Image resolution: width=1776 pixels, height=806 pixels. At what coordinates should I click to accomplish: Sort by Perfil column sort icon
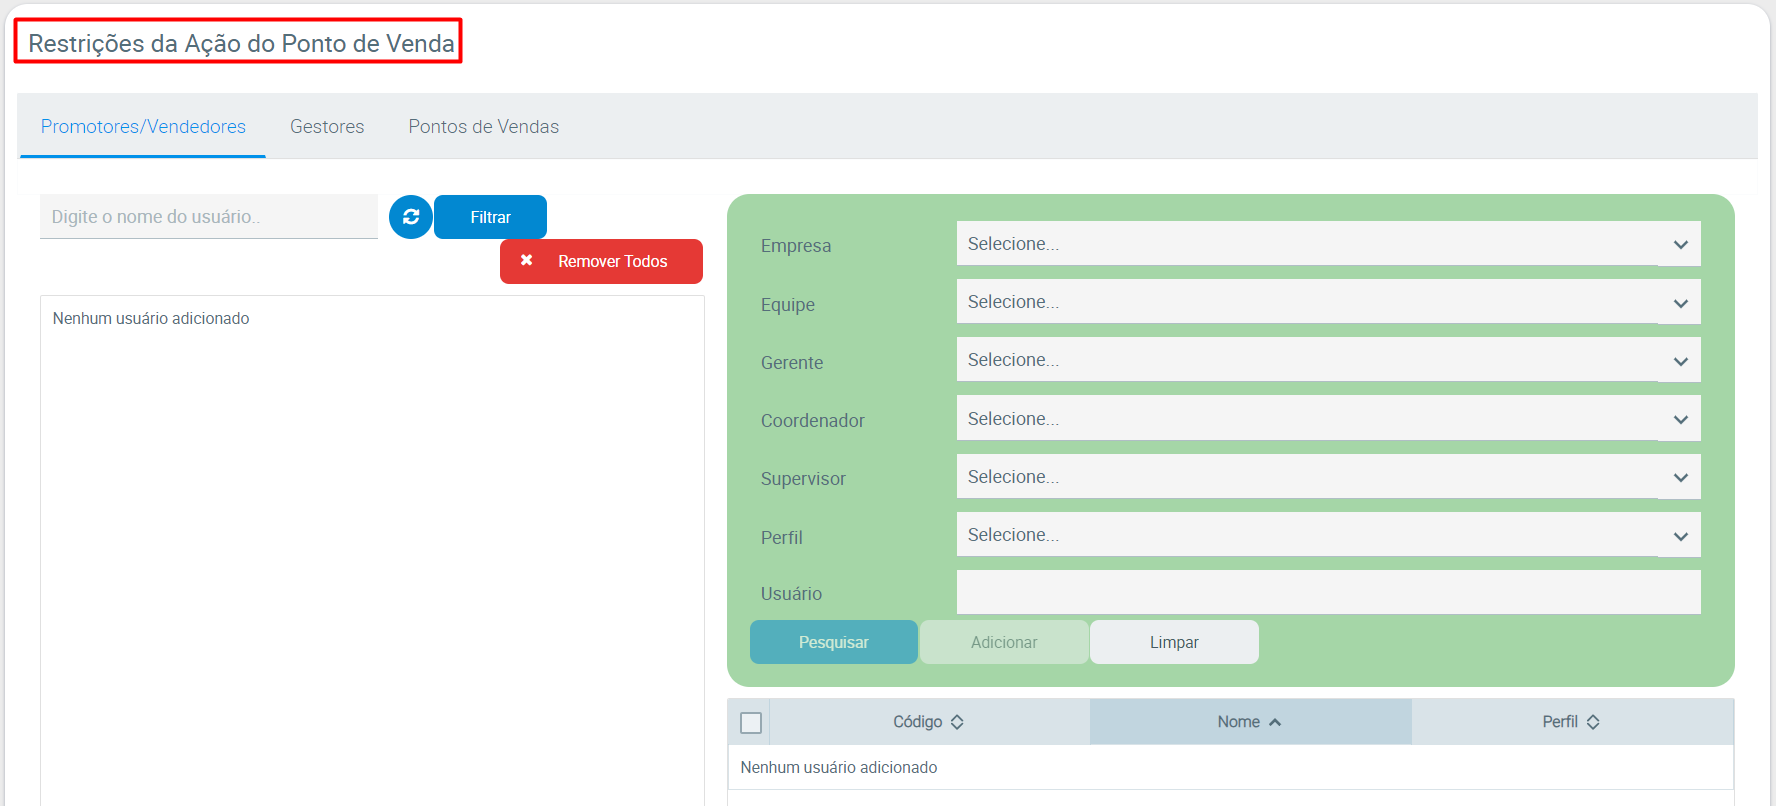pyautogui.click(x=1593, y=722)
